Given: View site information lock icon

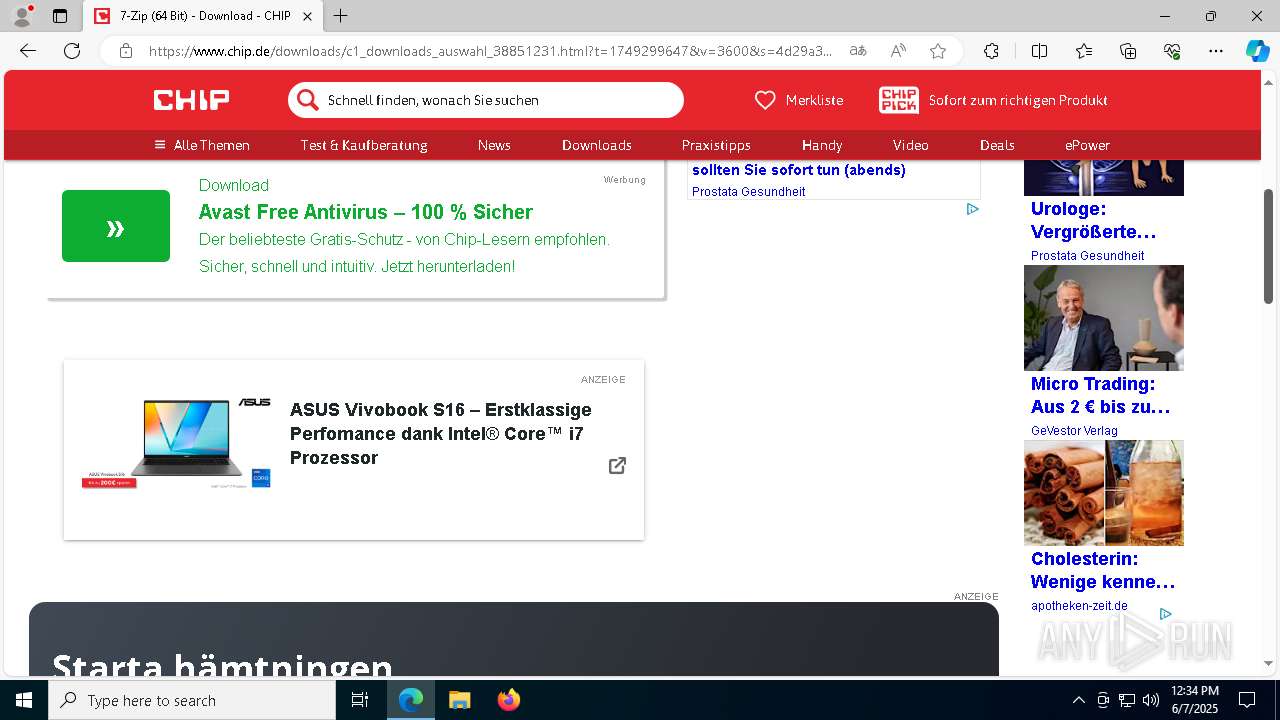Looking at the screenshot, I should point(126,51).
